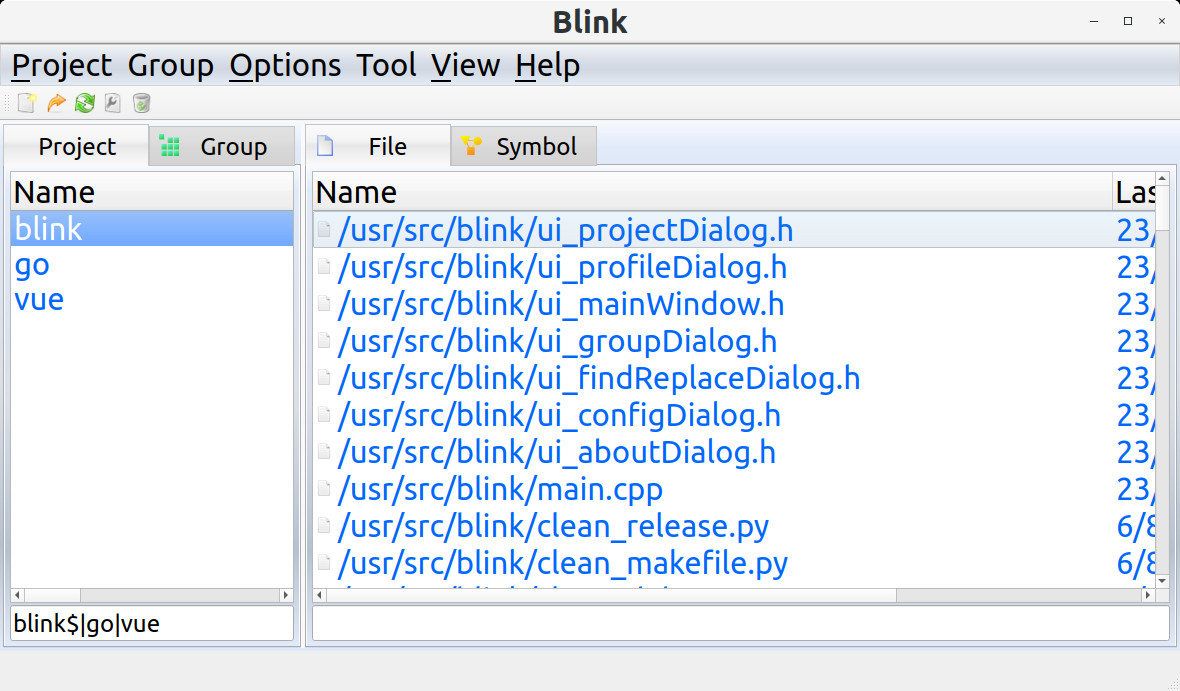Click the file icon beside clean_release.py

[x=324, y=526]
